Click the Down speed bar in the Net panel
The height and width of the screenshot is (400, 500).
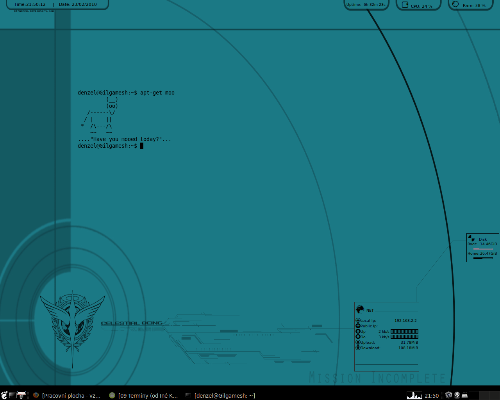click(x=404, y=337)
